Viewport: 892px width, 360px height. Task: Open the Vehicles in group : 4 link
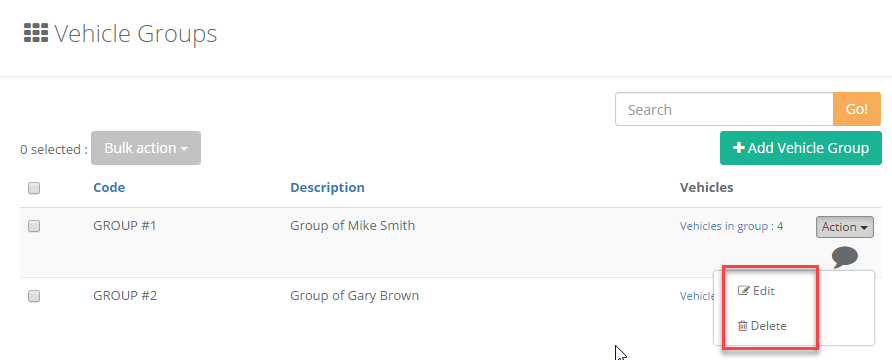click(731, 226)
